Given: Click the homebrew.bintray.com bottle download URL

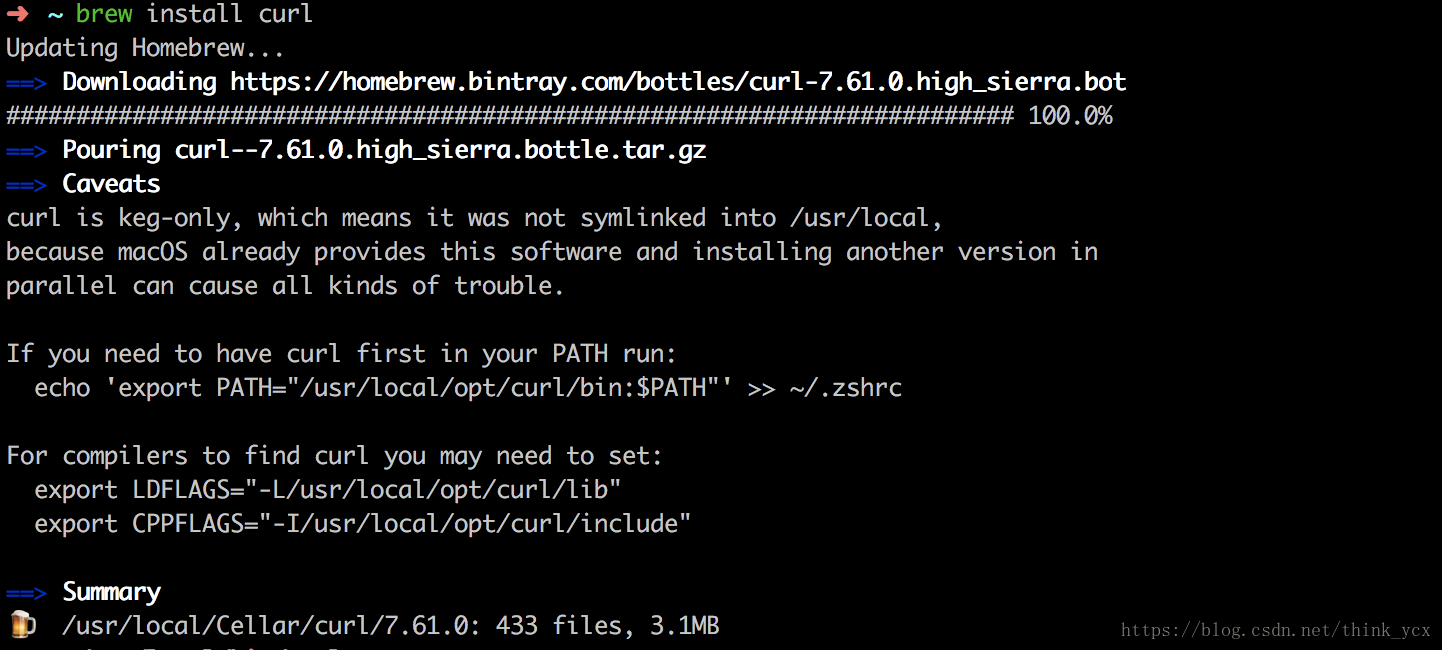Looking at the screenshot, I should 678,82.
